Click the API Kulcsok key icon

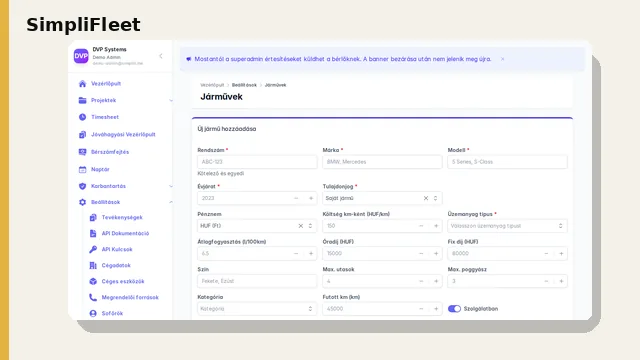(93, 249)
